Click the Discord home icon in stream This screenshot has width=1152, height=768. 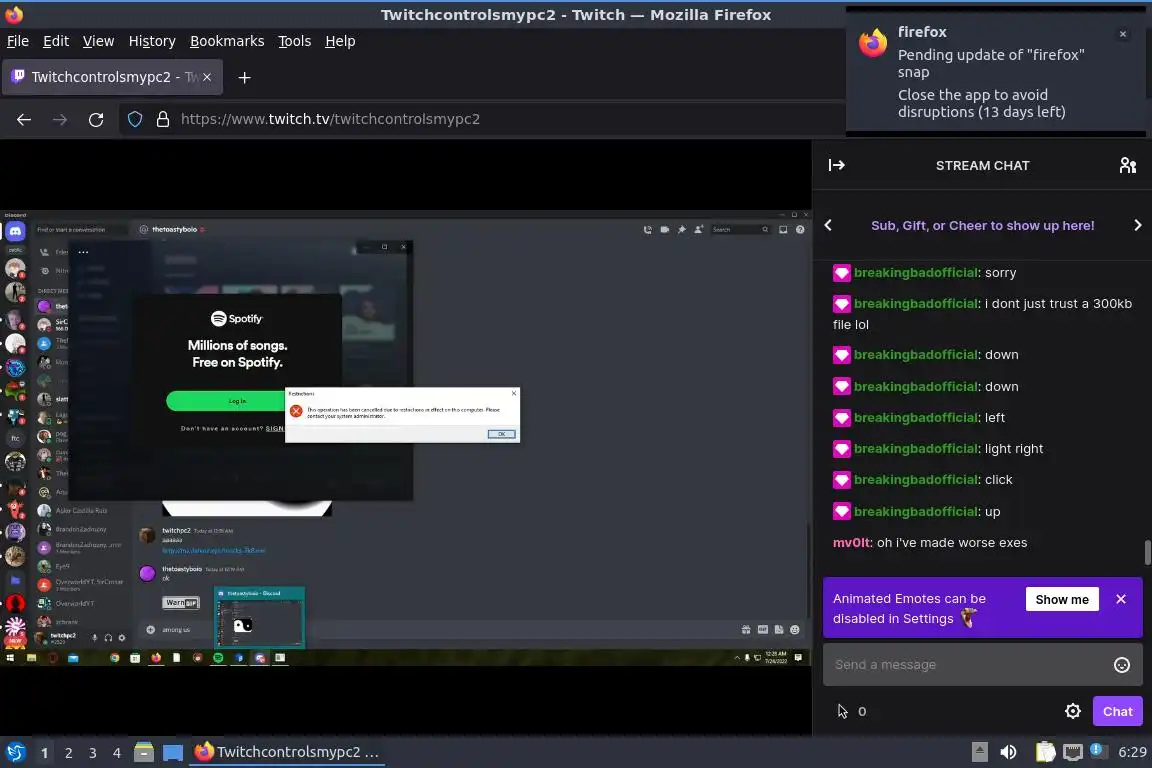[x=15, y=232]
